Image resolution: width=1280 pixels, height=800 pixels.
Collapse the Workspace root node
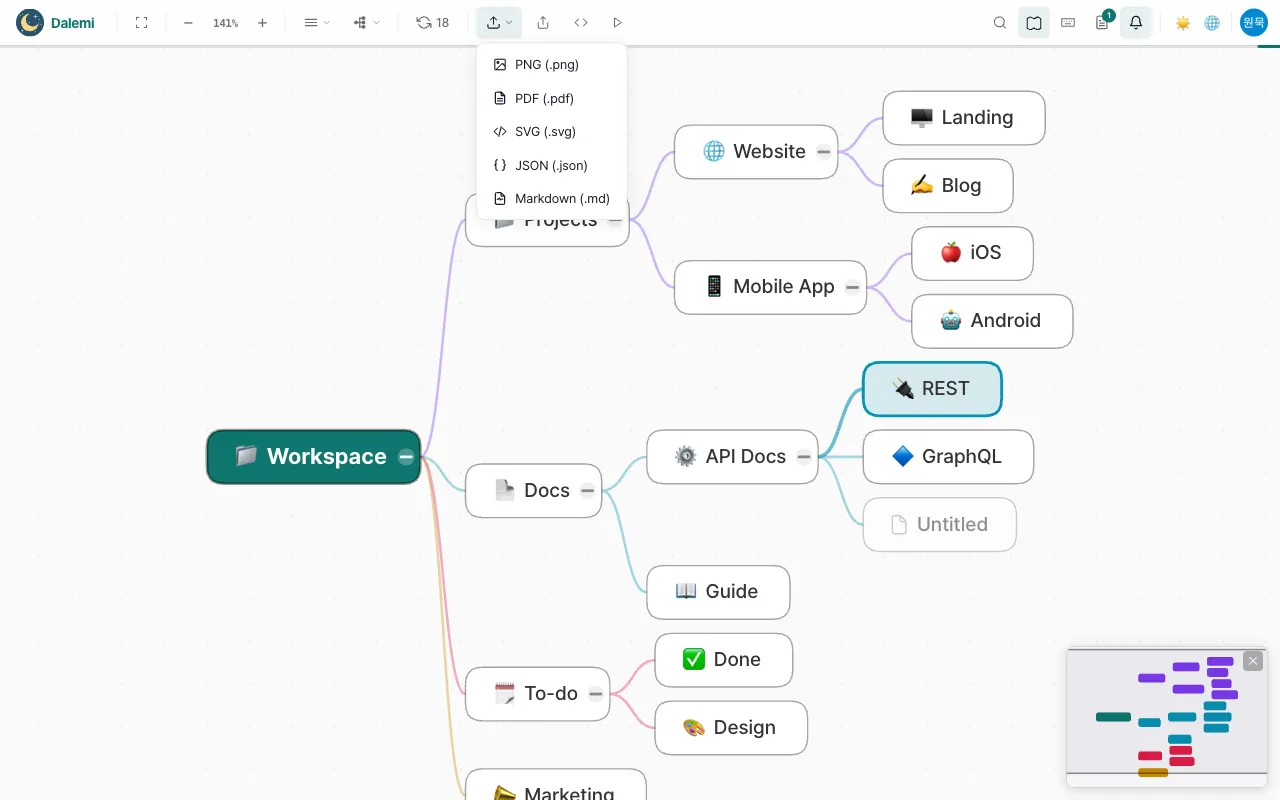pos(406,457)
